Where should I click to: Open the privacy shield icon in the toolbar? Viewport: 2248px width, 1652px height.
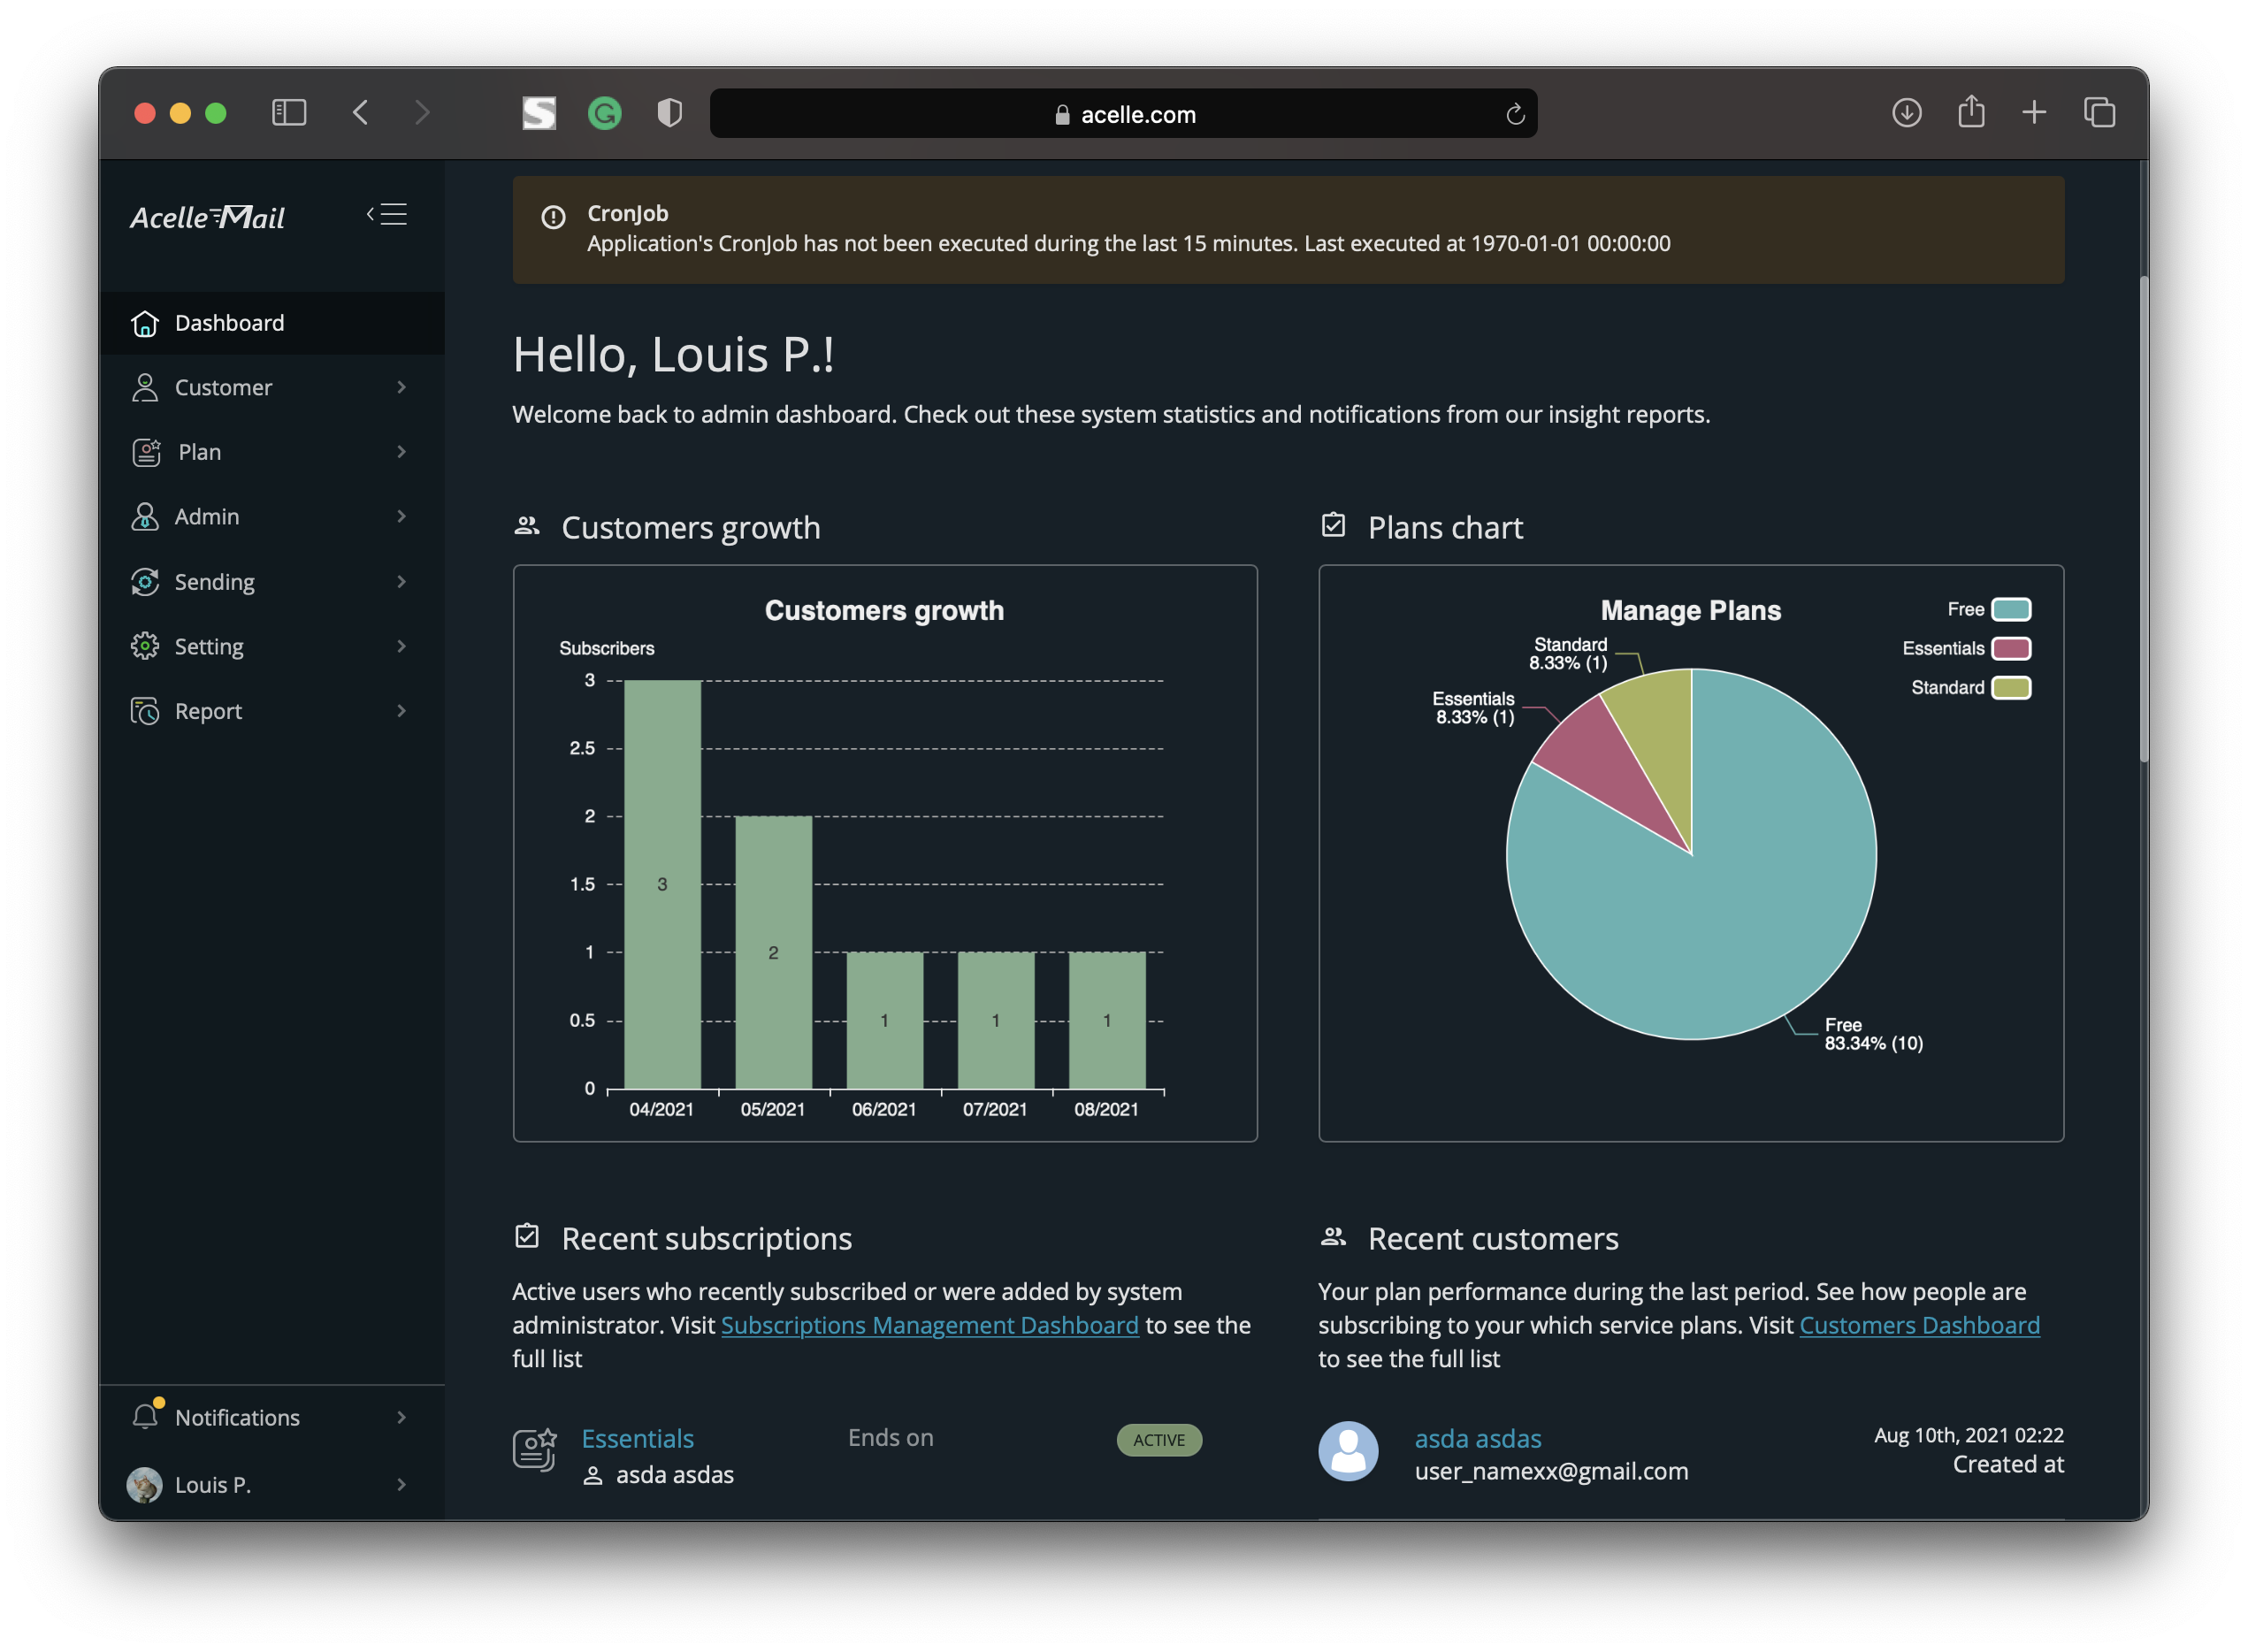pos(669,113)
